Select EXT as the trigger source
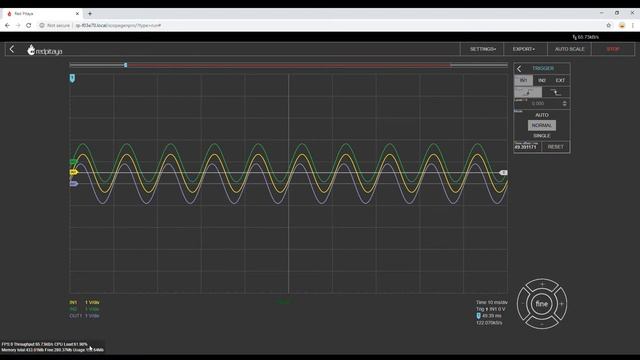 point(560,80)
